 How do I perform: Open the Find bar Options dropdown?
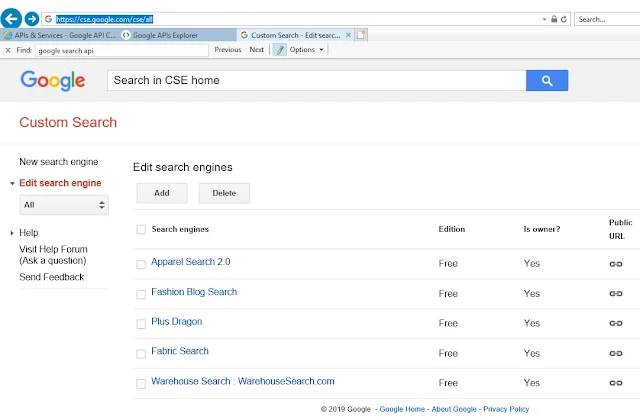pos(307,50)
